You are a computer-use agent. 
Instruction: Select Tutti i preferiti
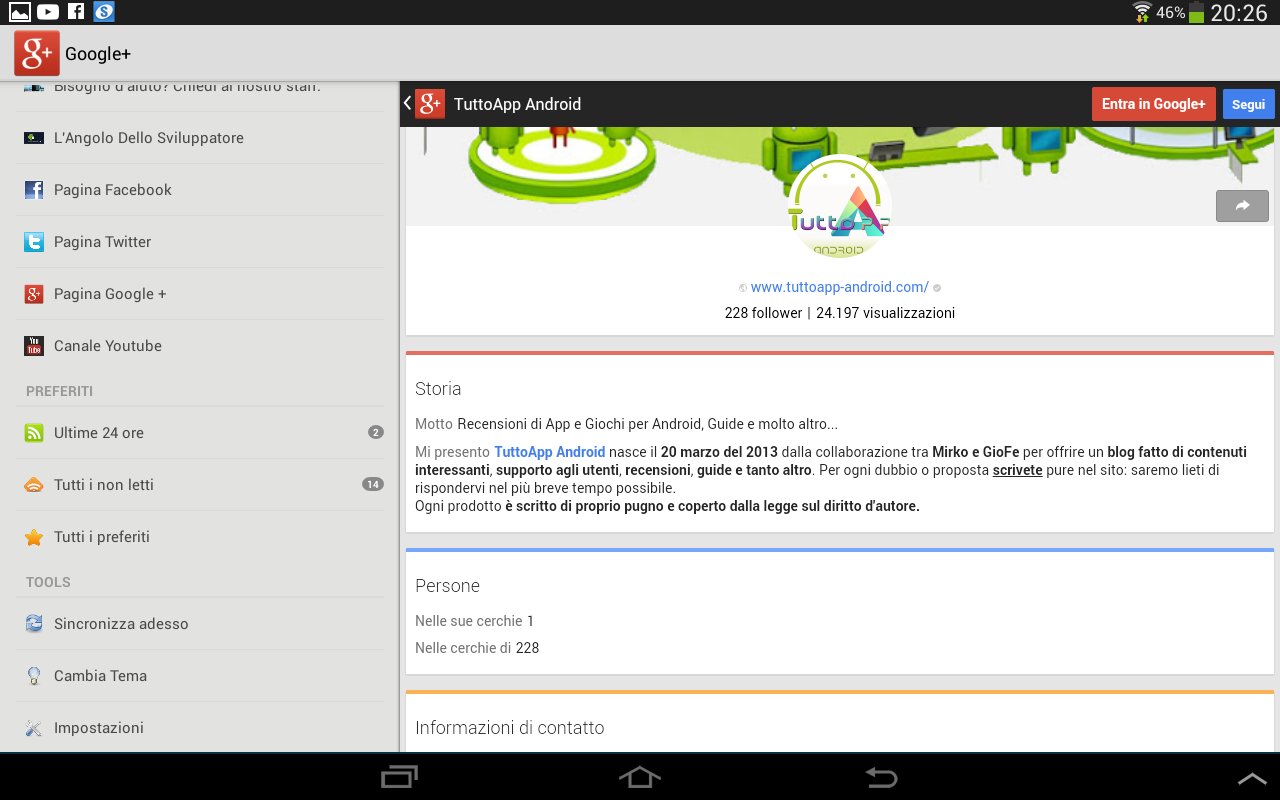(x=200, y=537)
